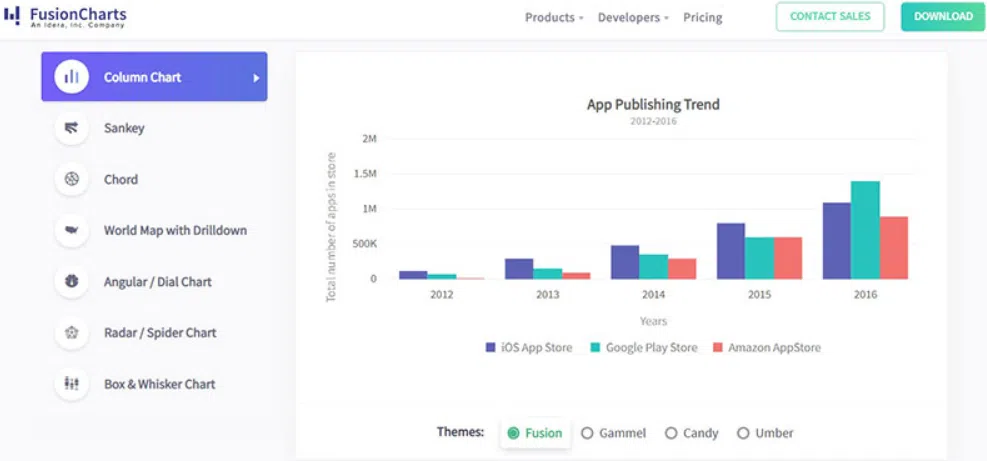Select the Candy theme radio button

point(671,433)
